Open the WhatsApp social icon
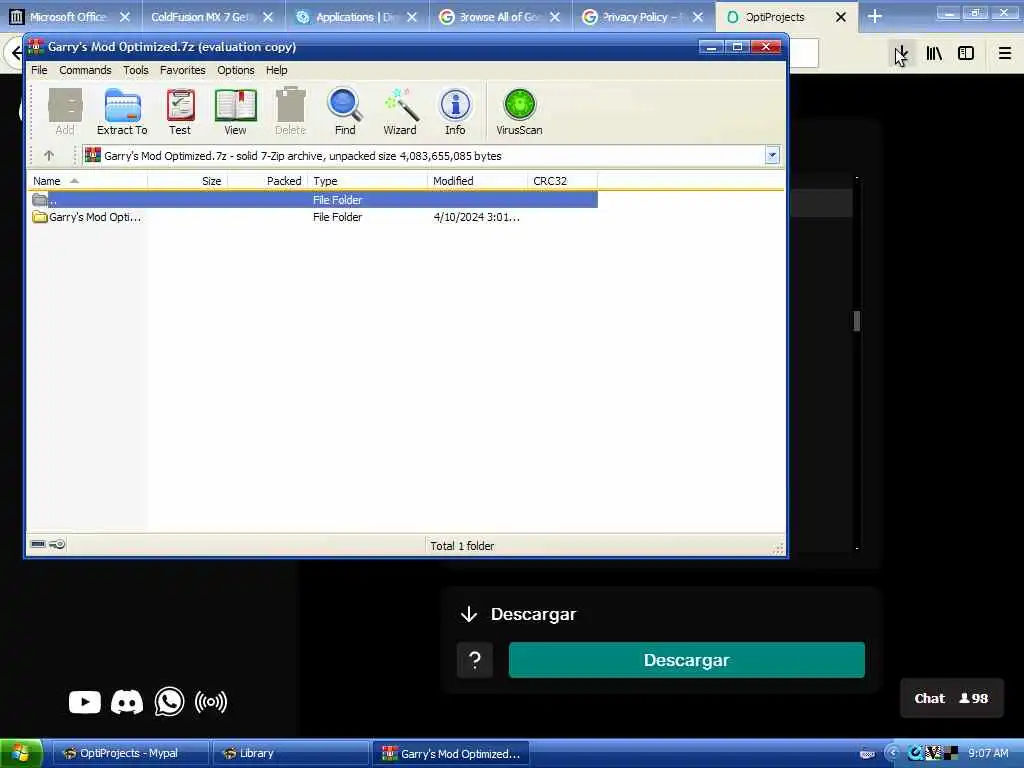 169,702
